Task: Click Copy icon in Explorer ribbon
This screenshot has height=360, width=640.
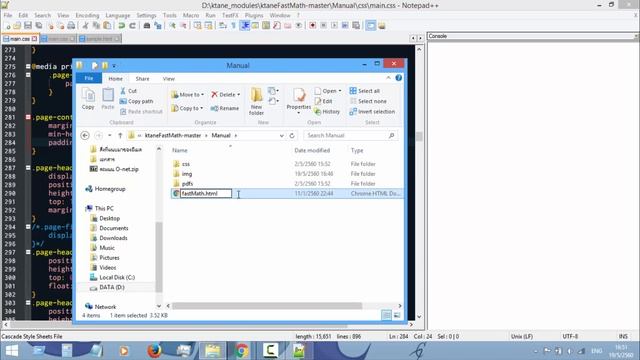Action: pyautogui.click(x=88, y=99)
